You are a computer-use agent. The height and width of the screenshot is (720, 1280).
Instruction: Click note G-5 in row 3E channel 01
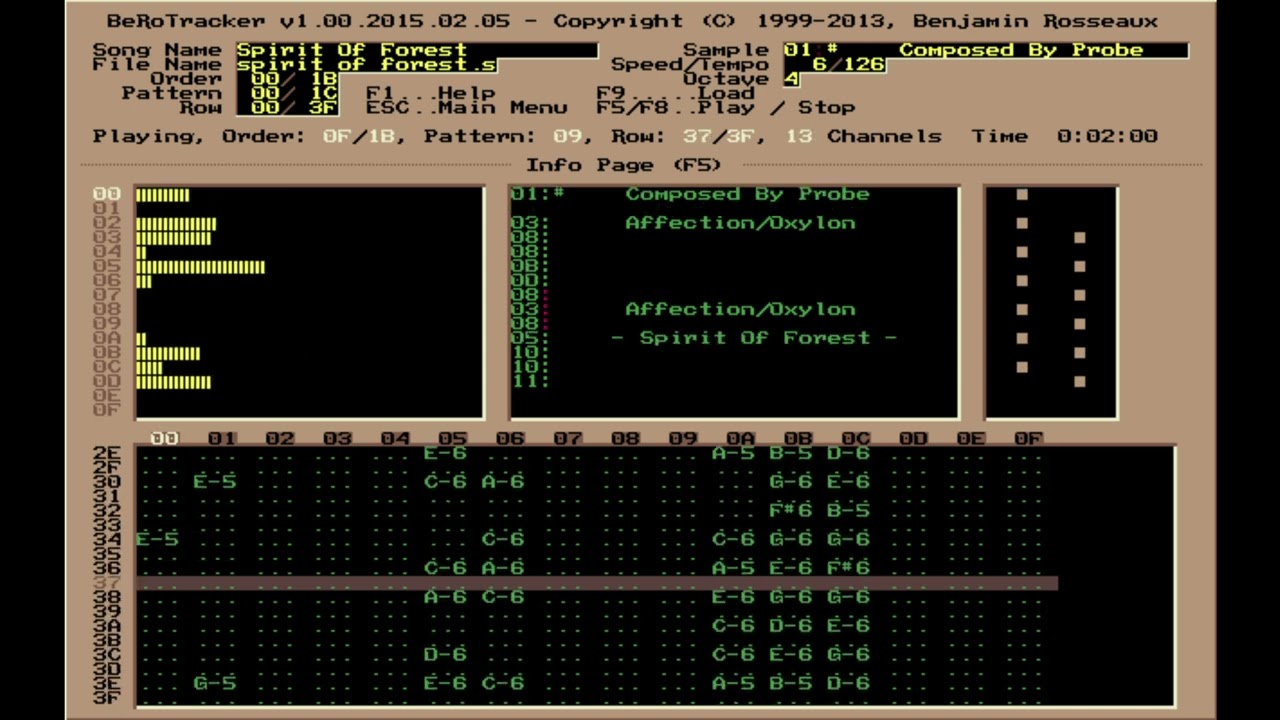tap(214, 683)
